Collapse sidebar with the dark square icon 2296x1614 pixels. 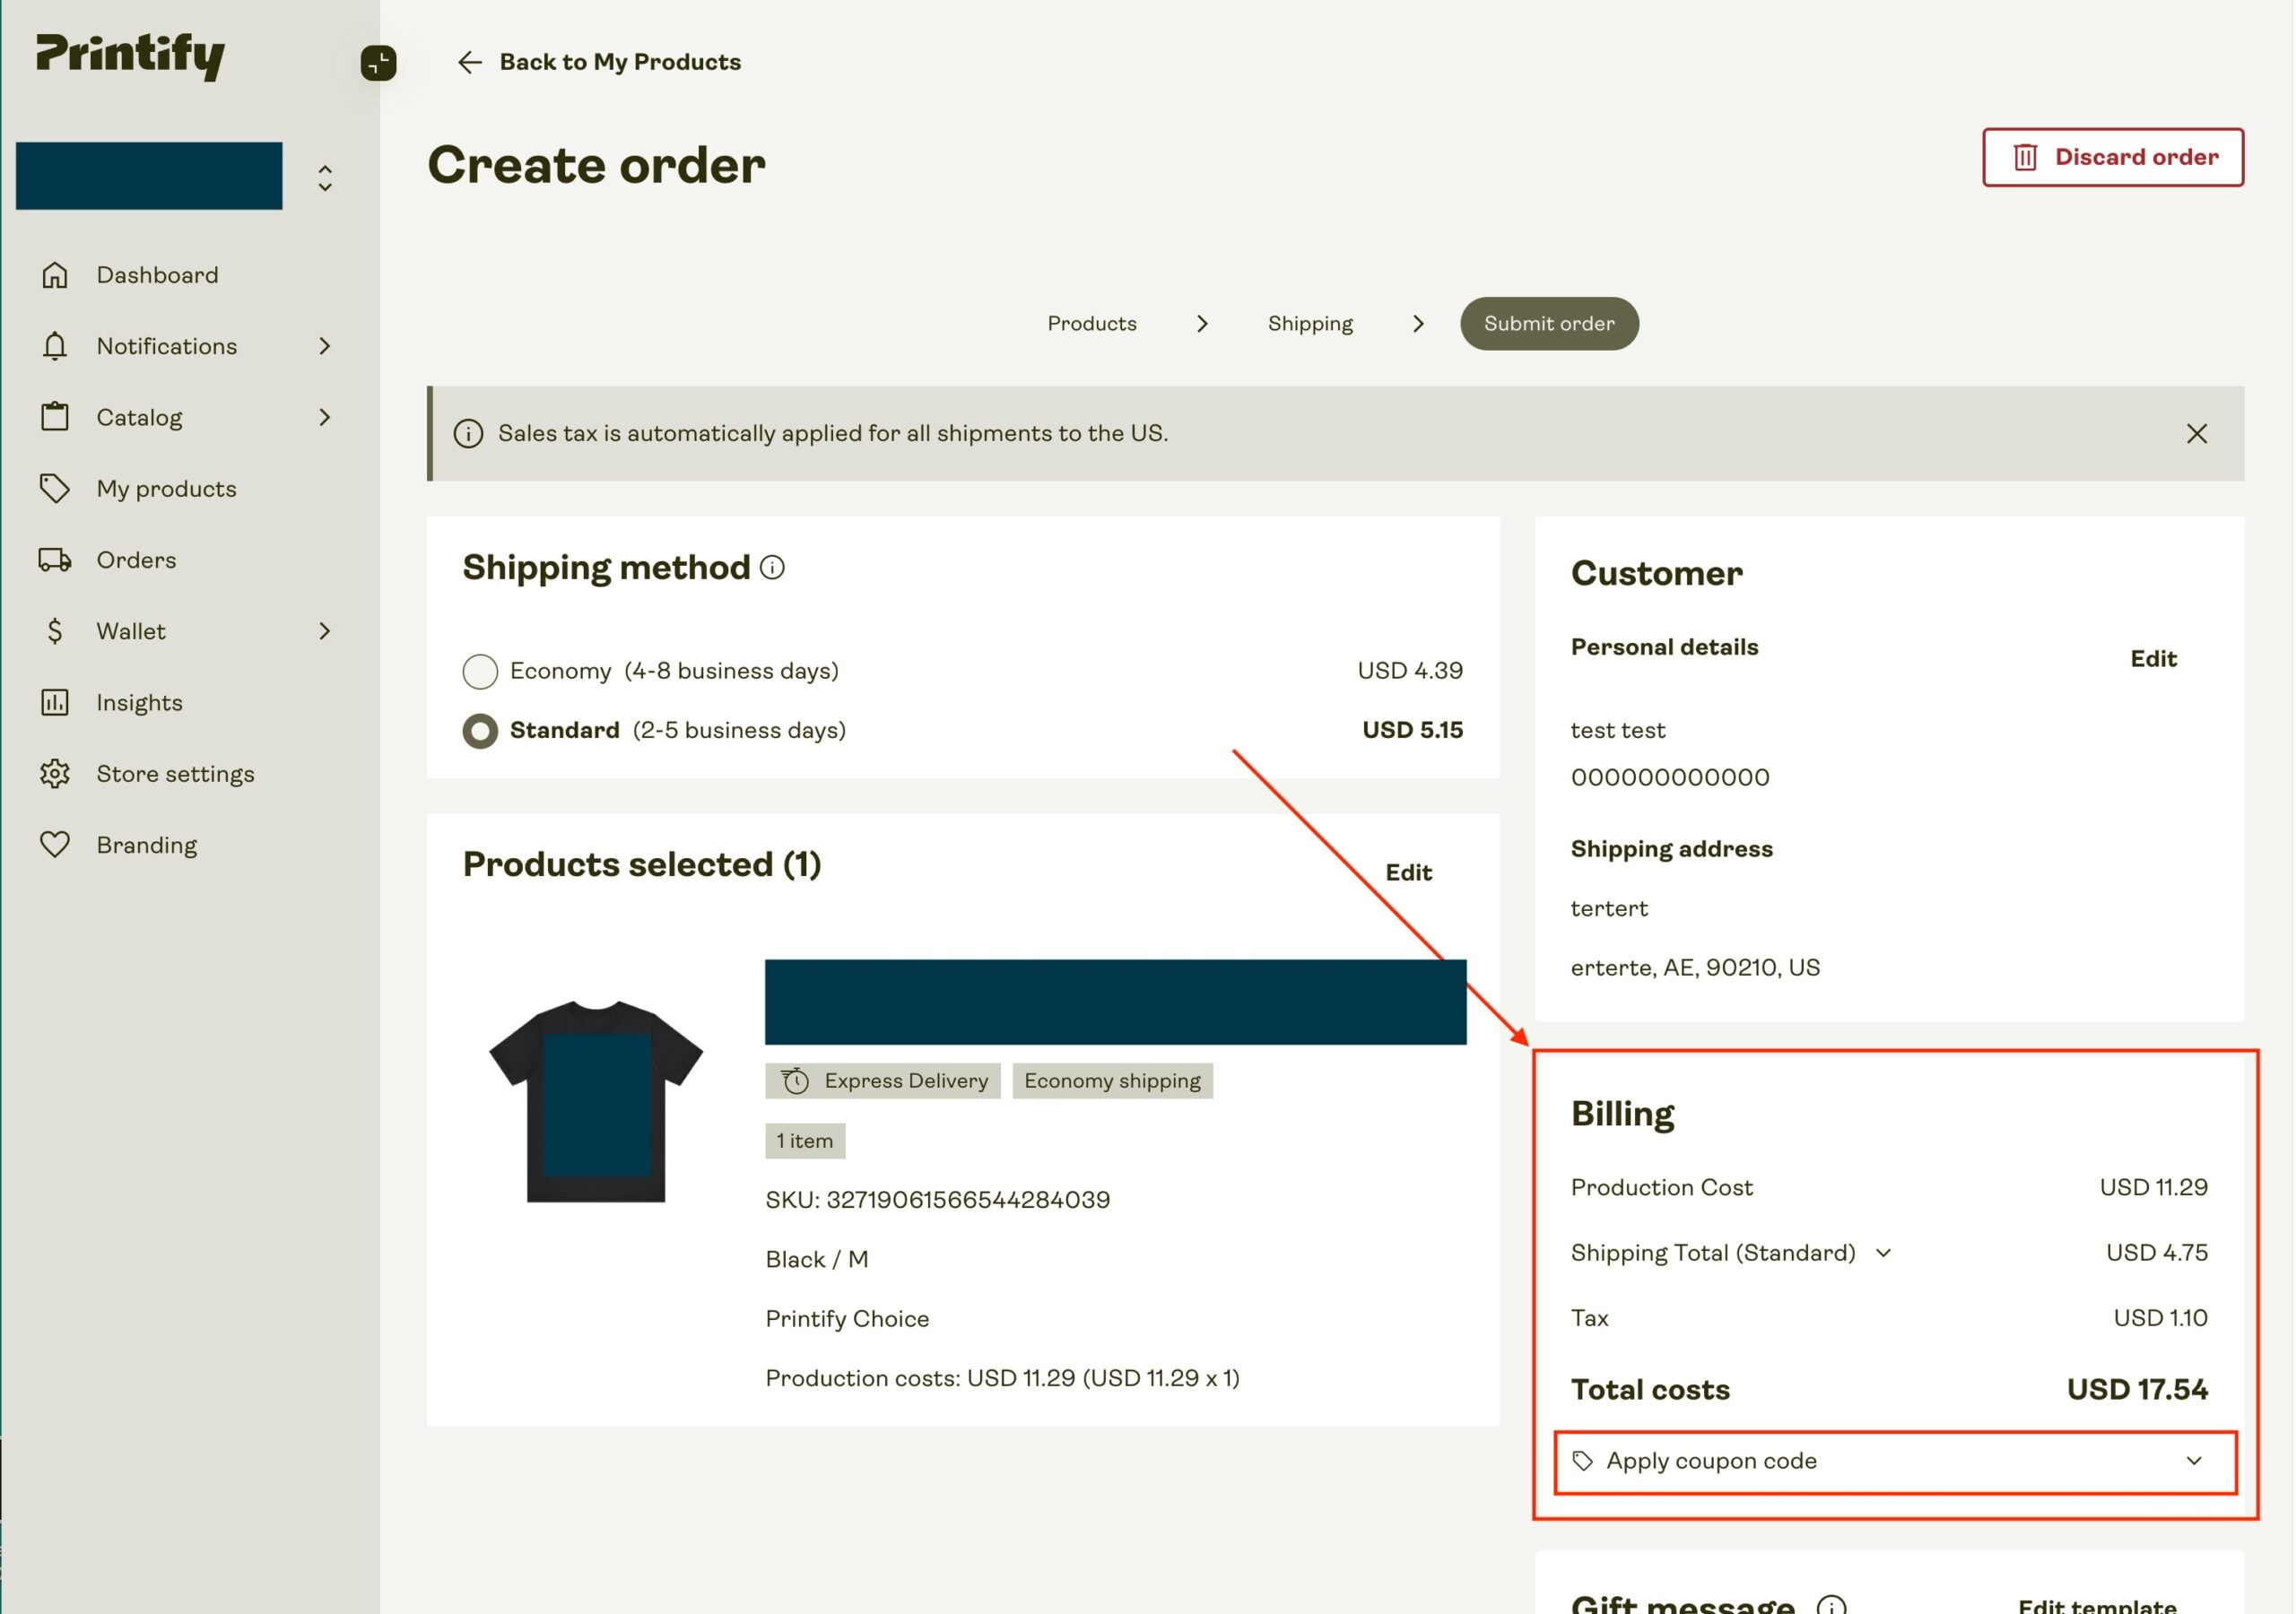[378, 63]
